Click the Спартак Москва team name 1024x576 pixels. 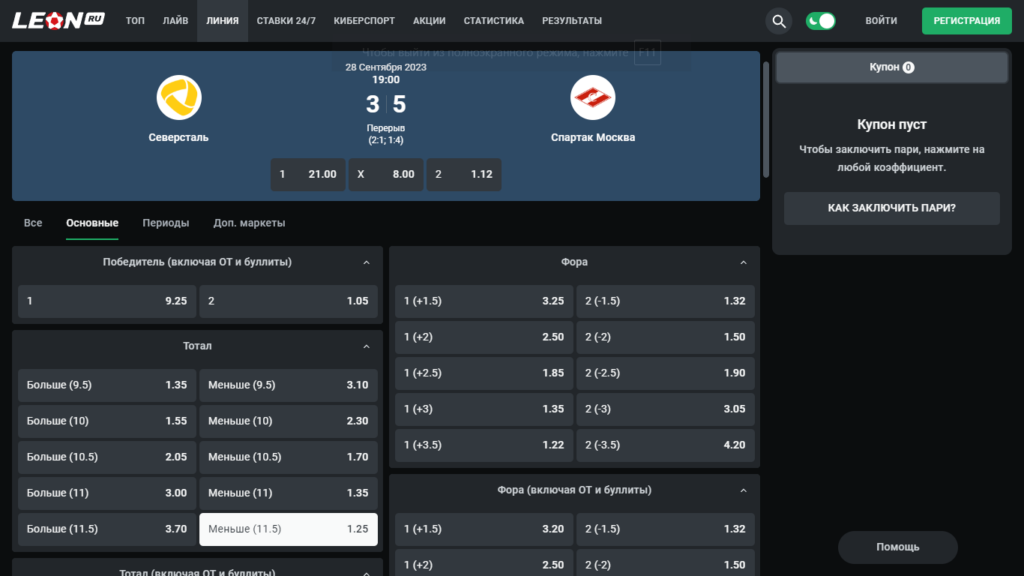(x=592, y=138)
